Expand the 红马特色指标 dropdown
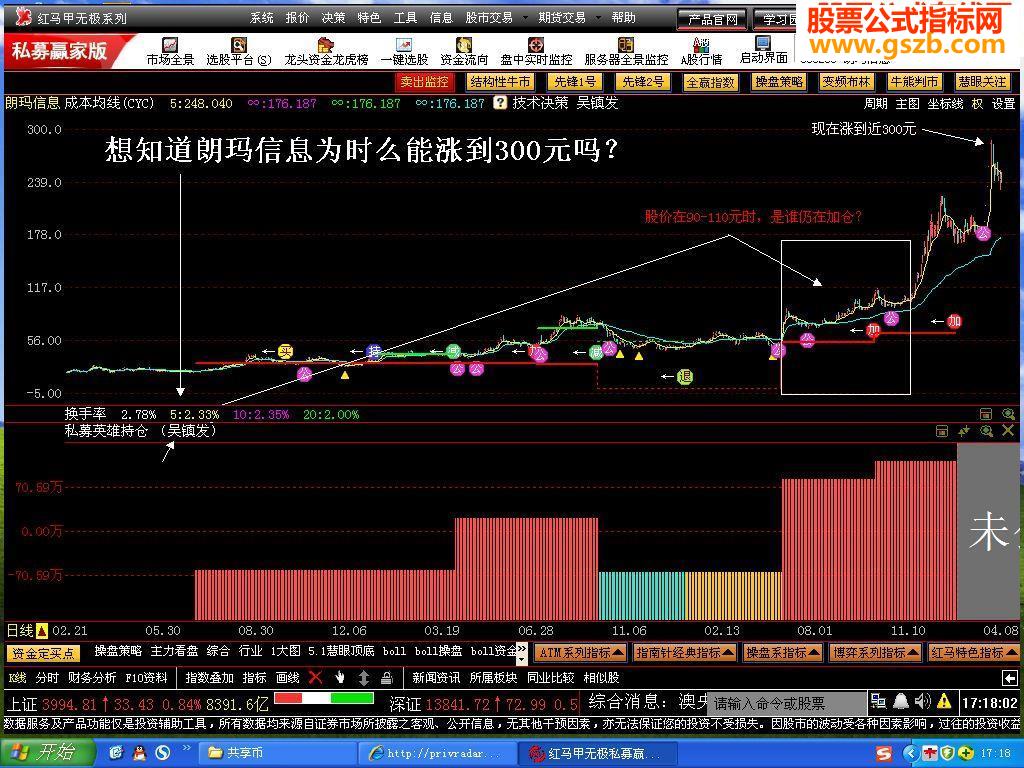Viewport: 1024px width, 768px height. tap(973, 652)
